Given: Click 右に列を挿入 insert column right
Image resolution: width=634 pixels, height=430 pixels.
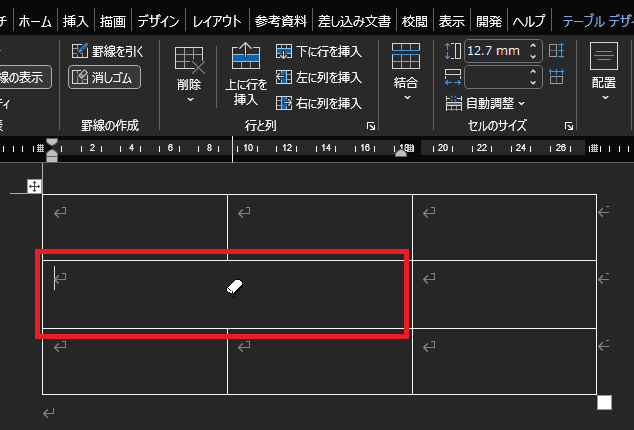Looking at the screenshot, I should (318, 101).
